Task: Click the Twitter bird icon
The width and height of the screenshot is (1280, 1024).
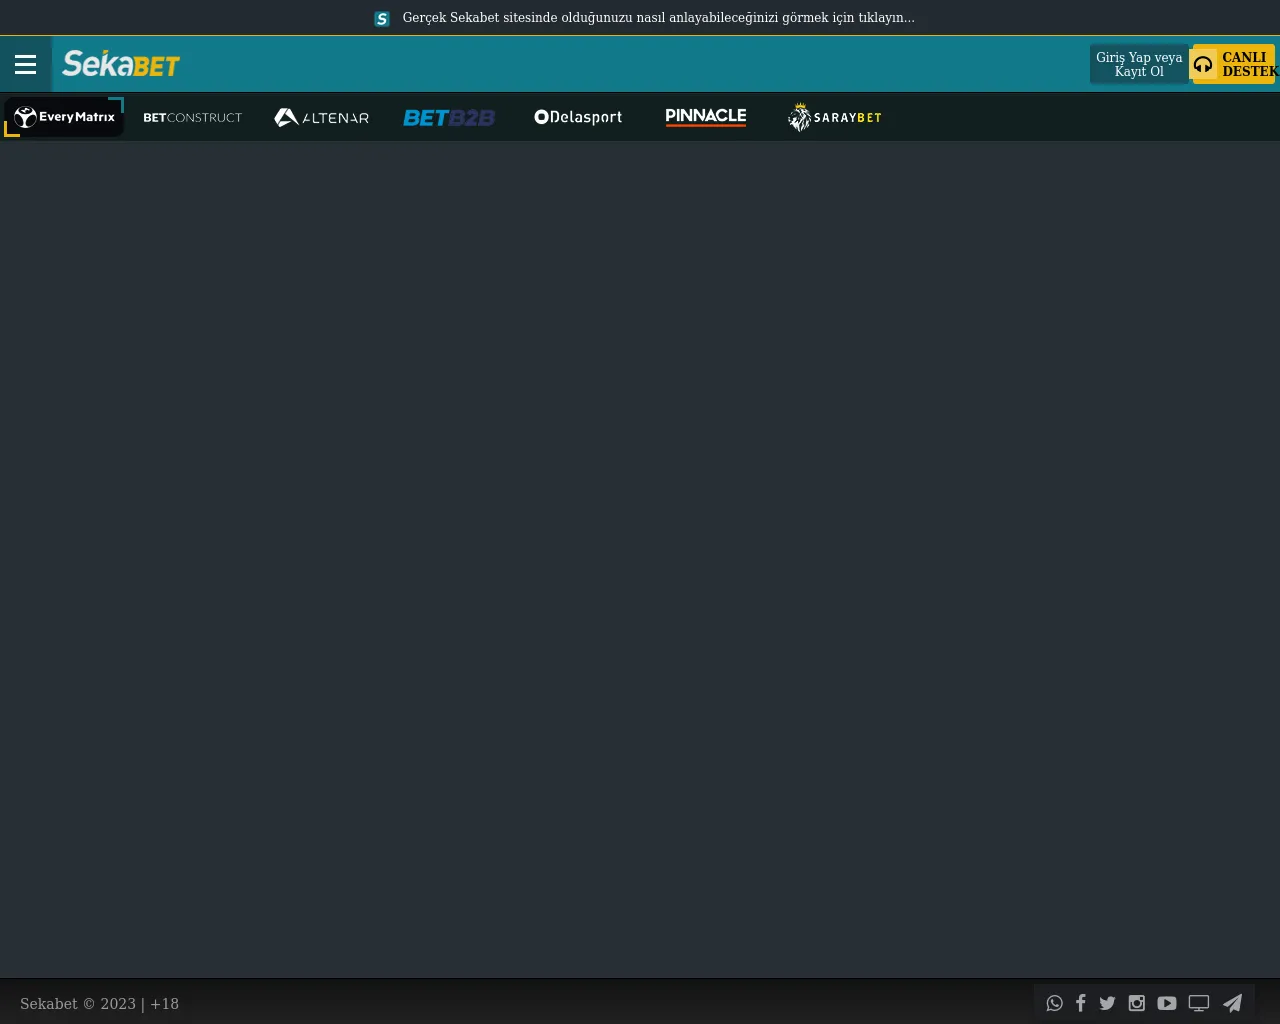Action: coord(1107,1003)
